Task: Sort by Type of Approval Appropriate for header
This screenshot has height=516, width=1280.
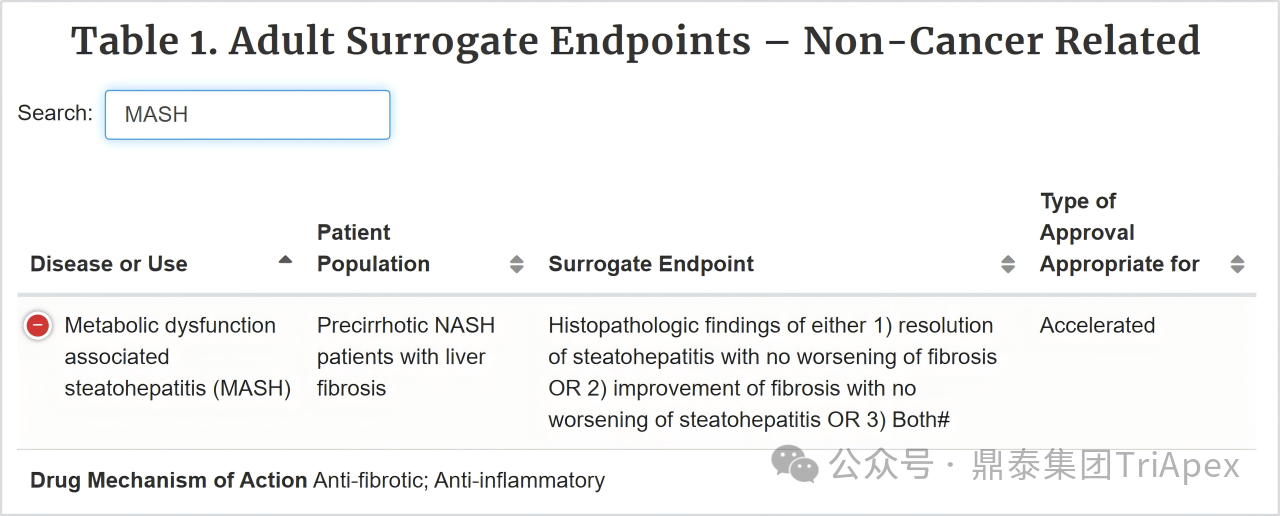Action: click(x=1119, y=233)
